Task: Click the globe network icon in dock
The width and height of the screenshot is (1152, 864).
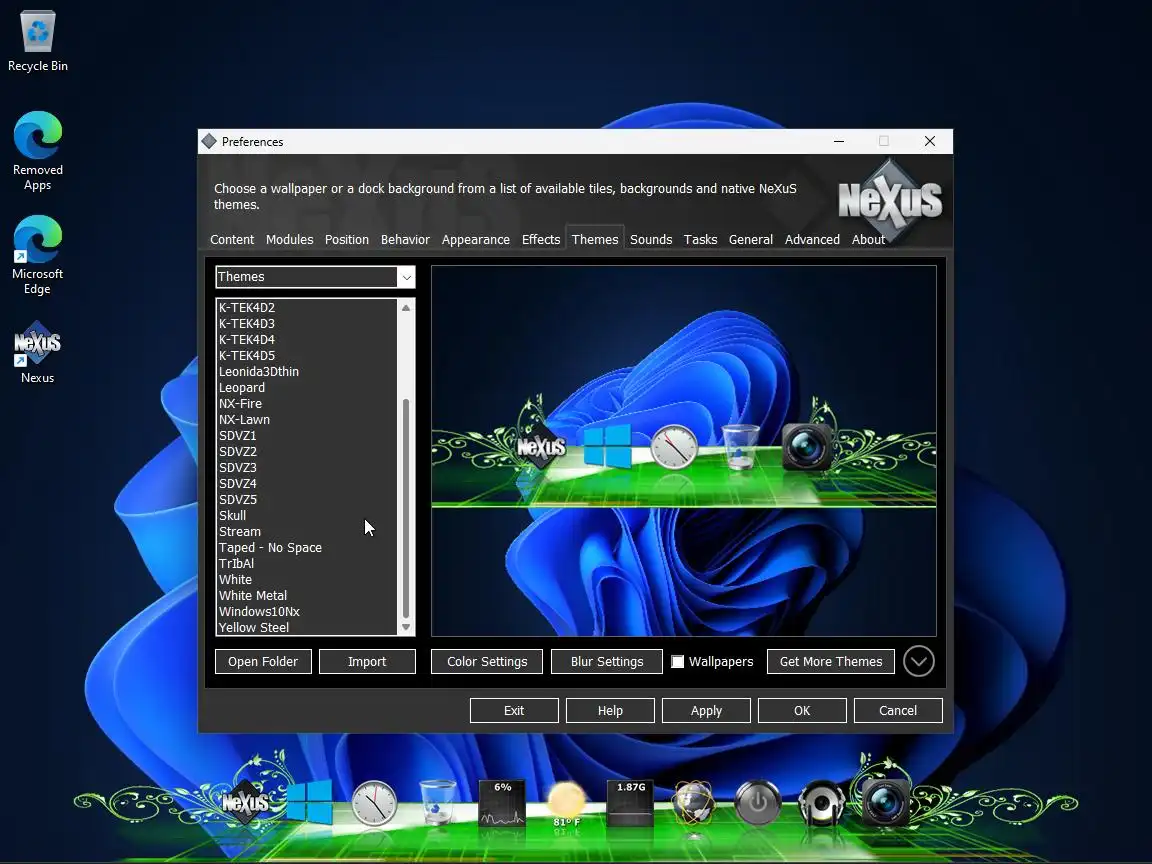Action: [694, 803]
